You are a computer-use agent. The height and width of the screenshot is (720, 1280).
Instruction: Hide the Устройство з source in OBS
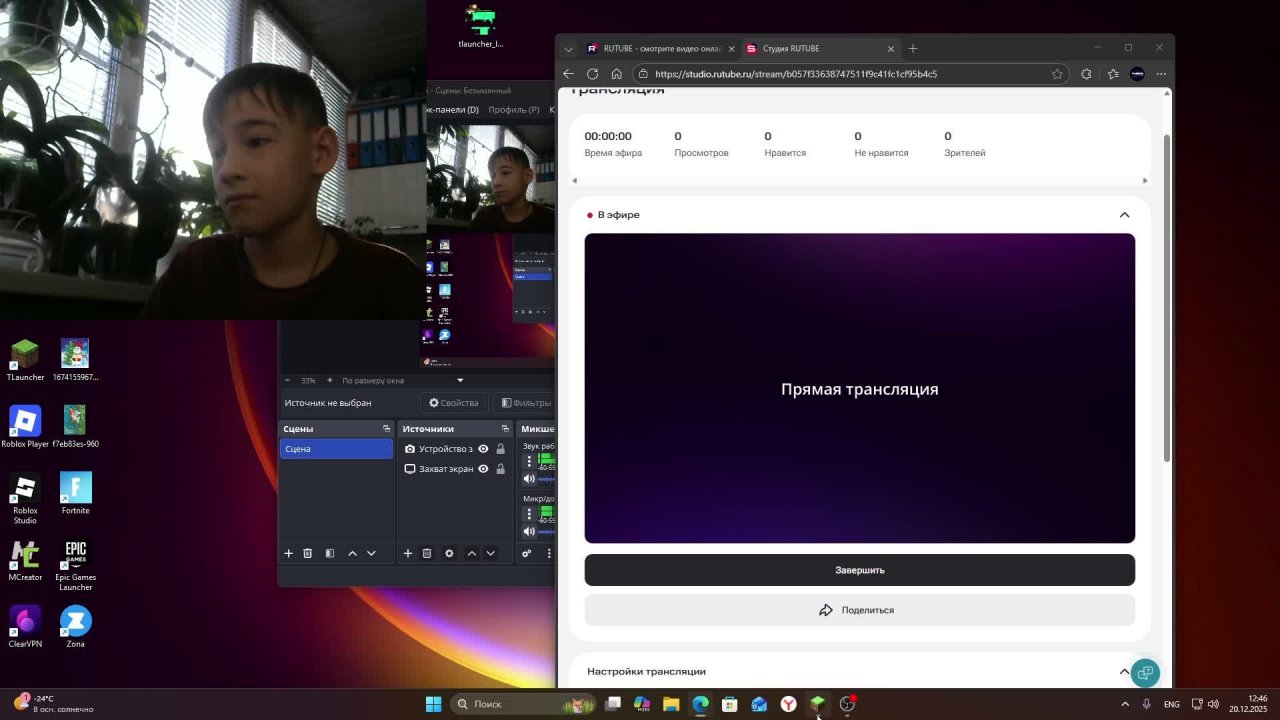click(x=483, y=449)
